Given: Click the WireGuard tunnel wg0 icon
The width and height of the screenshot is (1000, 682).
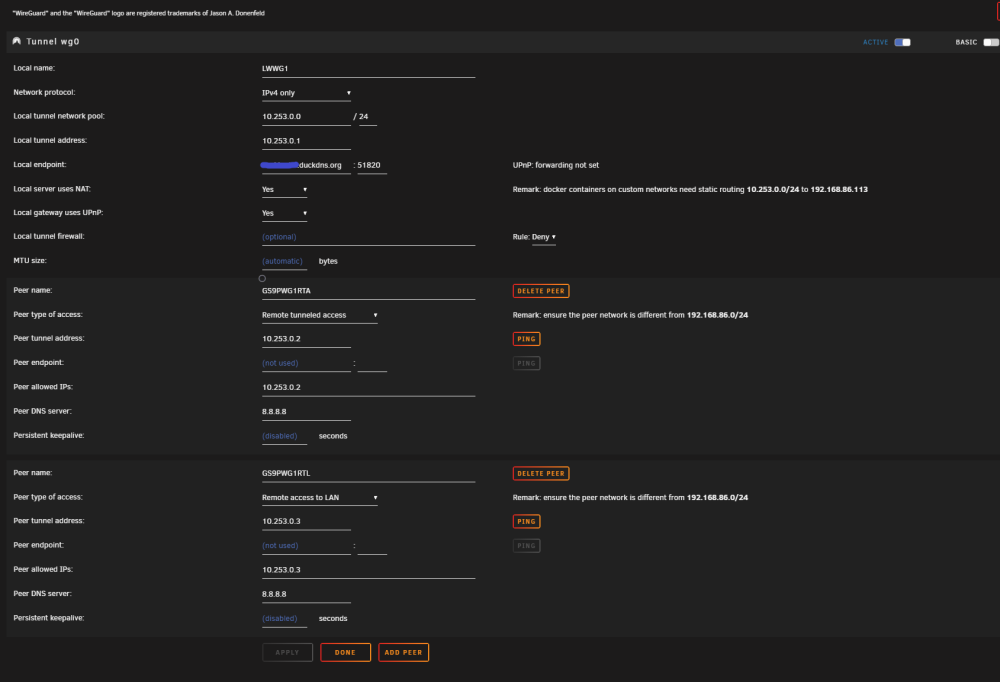Looking at the screenshot, I should [17, 41].
